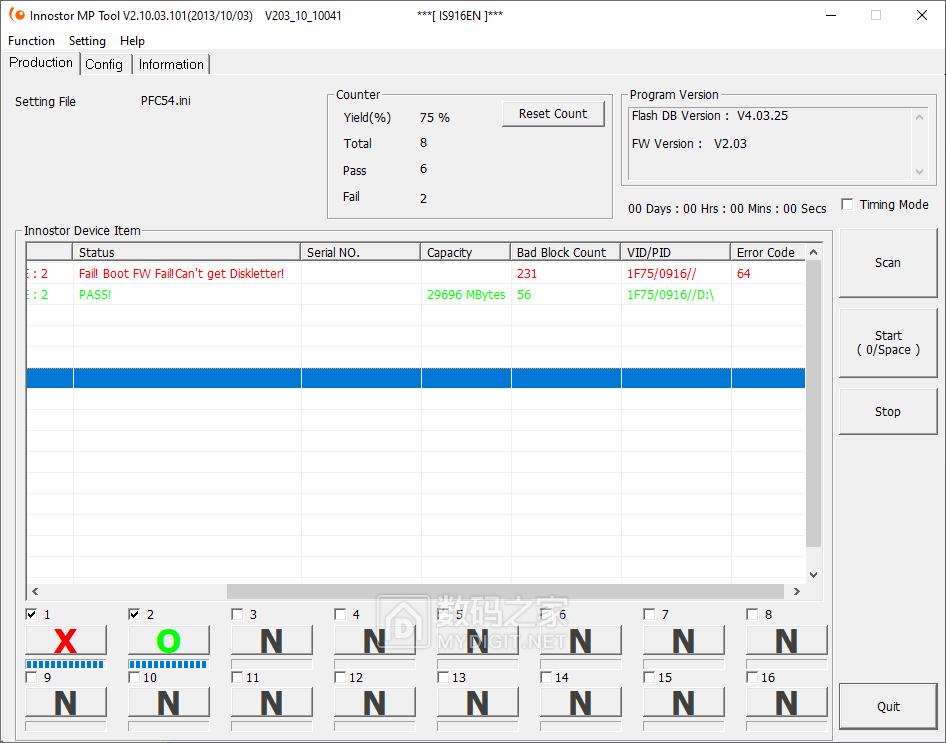
Task: Click the Quit button
Action: click(x=888, y=706)
